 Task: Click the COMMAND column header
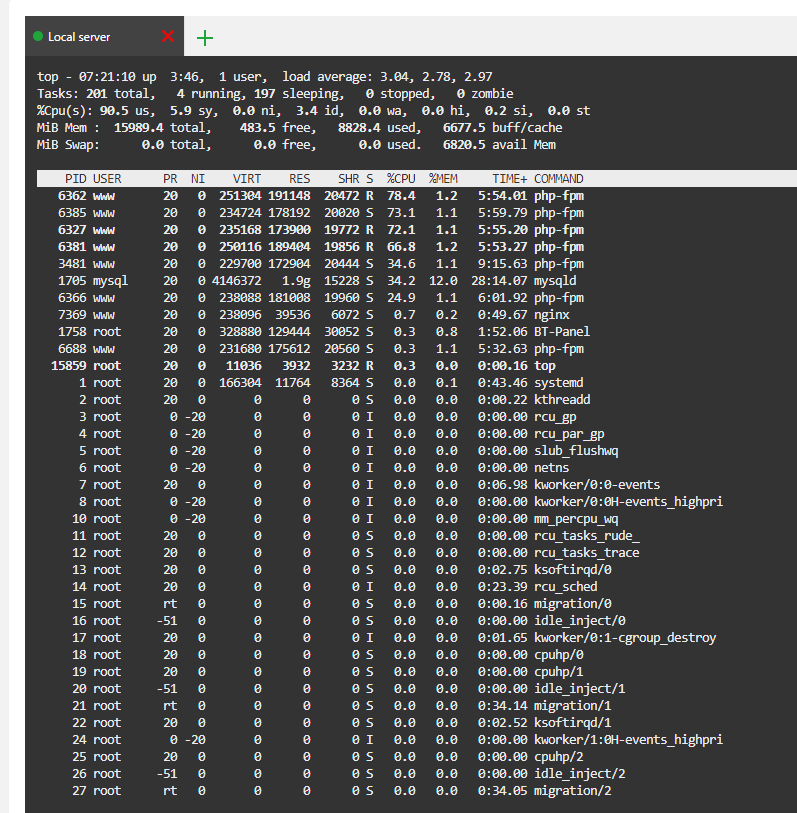click(558, 178)
